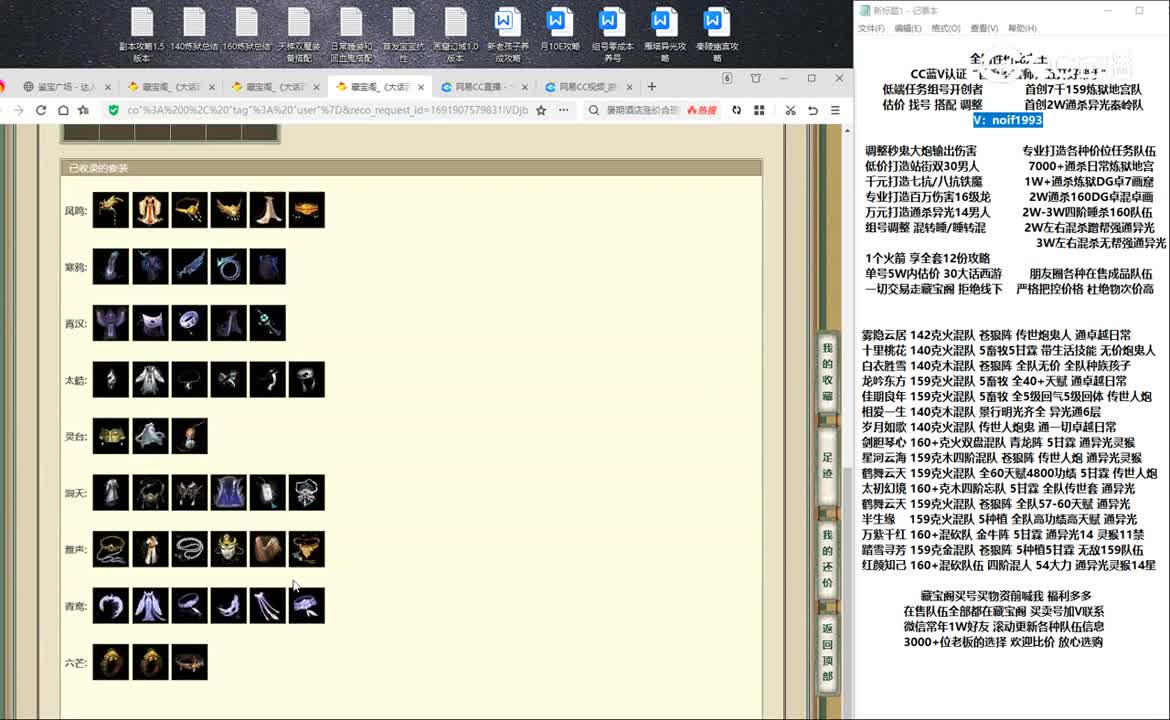Close the 鉴宝广场 browser tab
The width and height of the screenshot is (1170, 720).
click(x=107, y=87)
